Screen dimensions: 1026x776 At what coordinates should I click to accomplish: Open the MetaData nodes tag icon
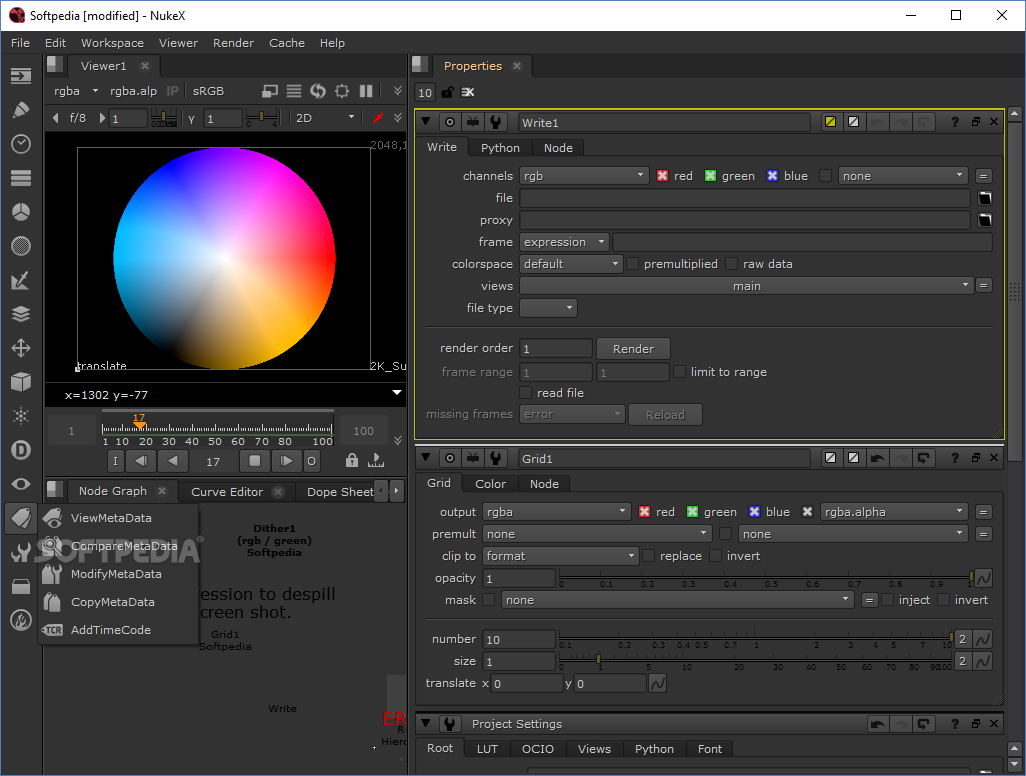[21, 518]
